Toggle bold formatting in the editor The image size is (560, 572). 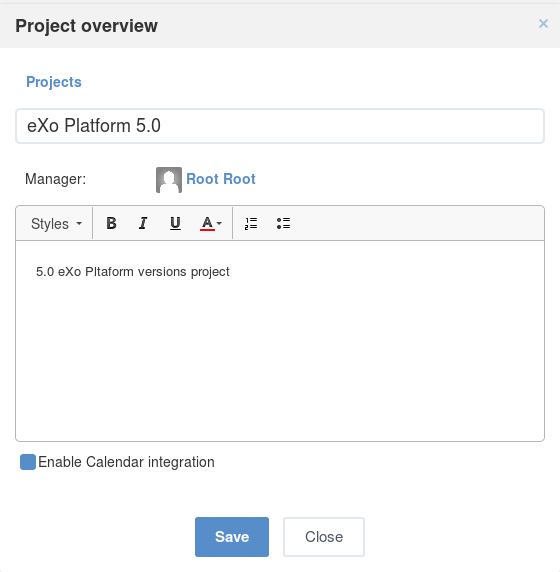point(111,223)
